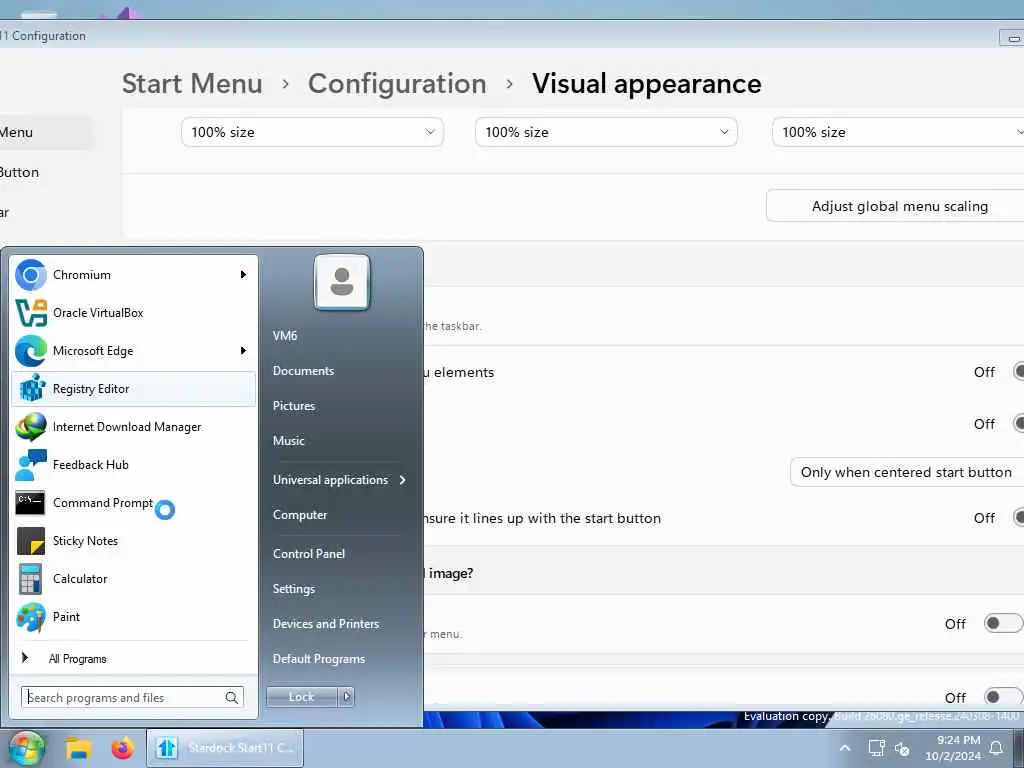Open Control Panel from start menu
Viewport: 1024px width, 768px height.
[308, 554]
